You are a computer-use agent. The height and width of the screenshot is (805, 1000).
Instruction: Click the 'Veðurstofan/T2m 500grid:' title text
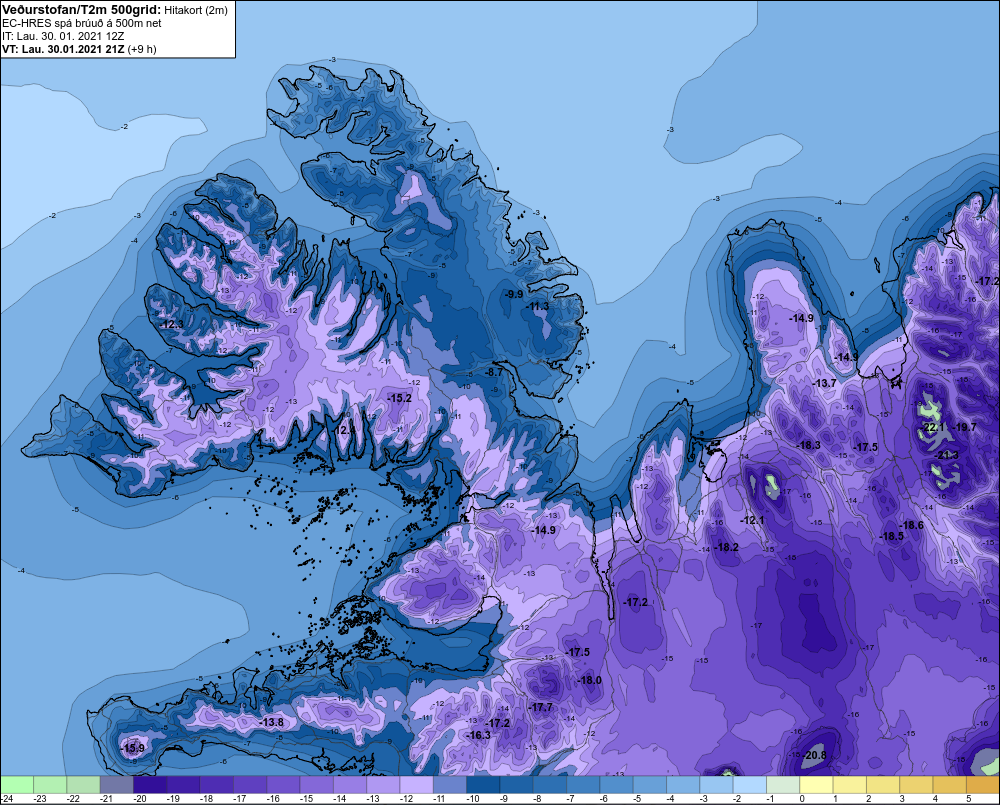81,10
